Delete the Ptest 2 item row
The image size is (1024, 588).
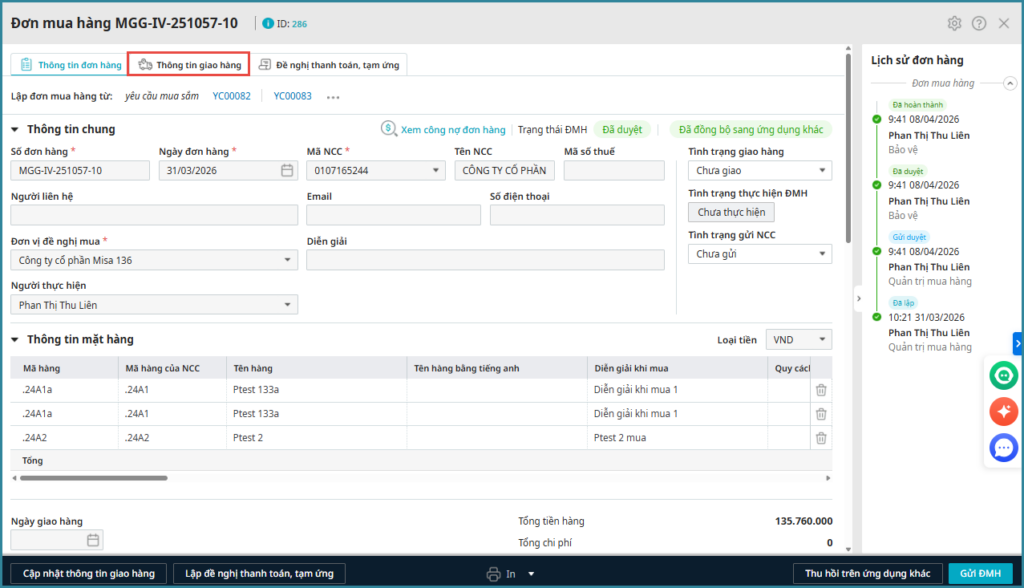pos(821,438)
